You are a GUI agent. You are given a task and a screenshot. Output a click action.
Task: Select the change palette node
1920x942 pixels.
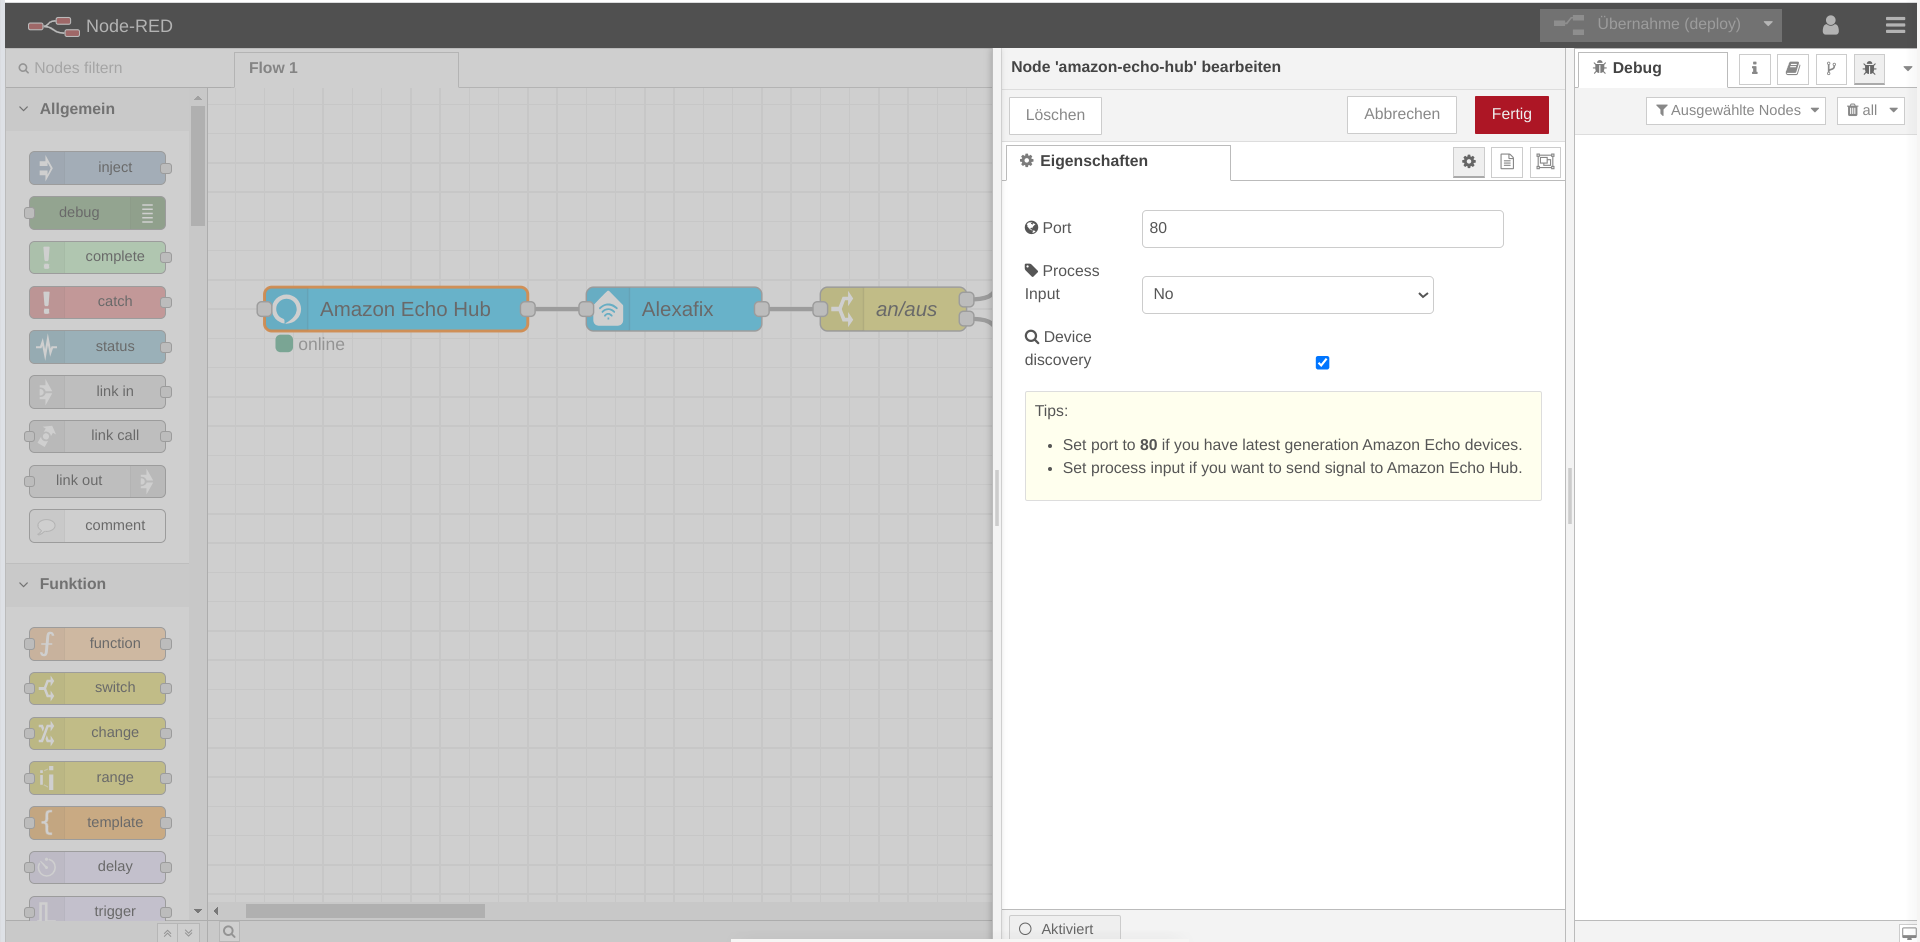click(97, 733)
